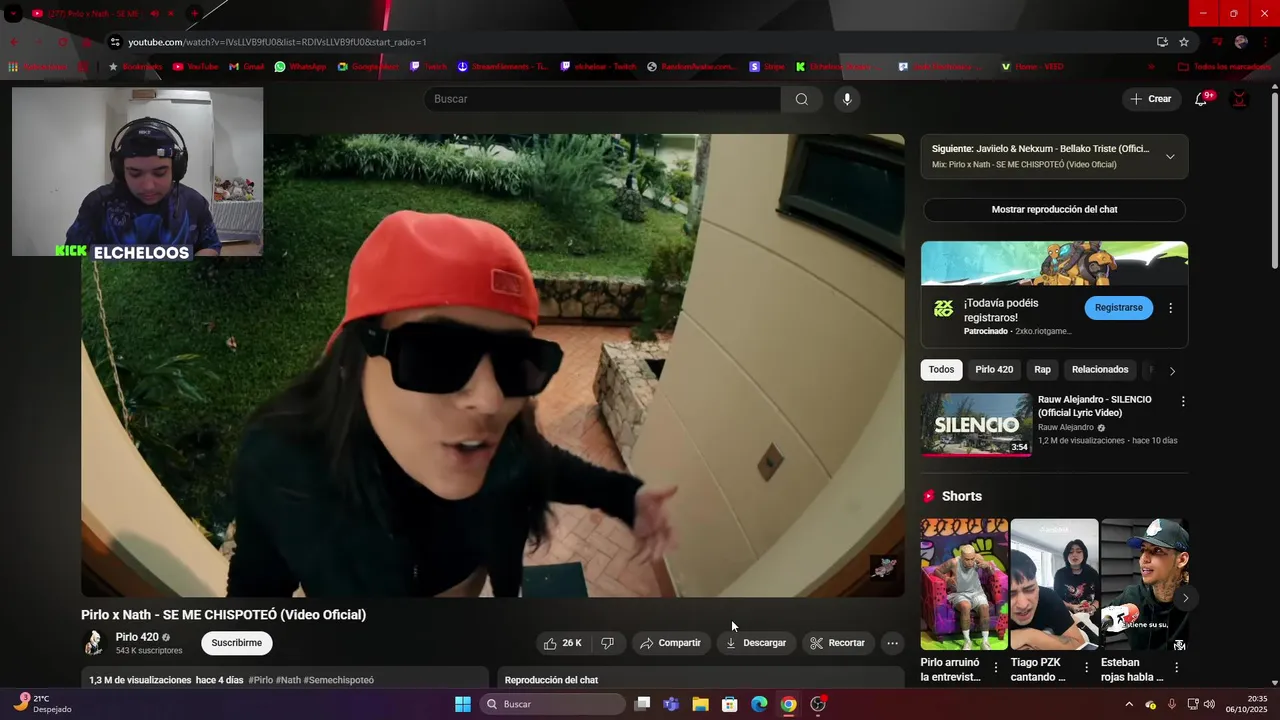The image size is (1280, 720).
Task: Open Pirlo 420 channel avatar
Action: tap(93, 643)
